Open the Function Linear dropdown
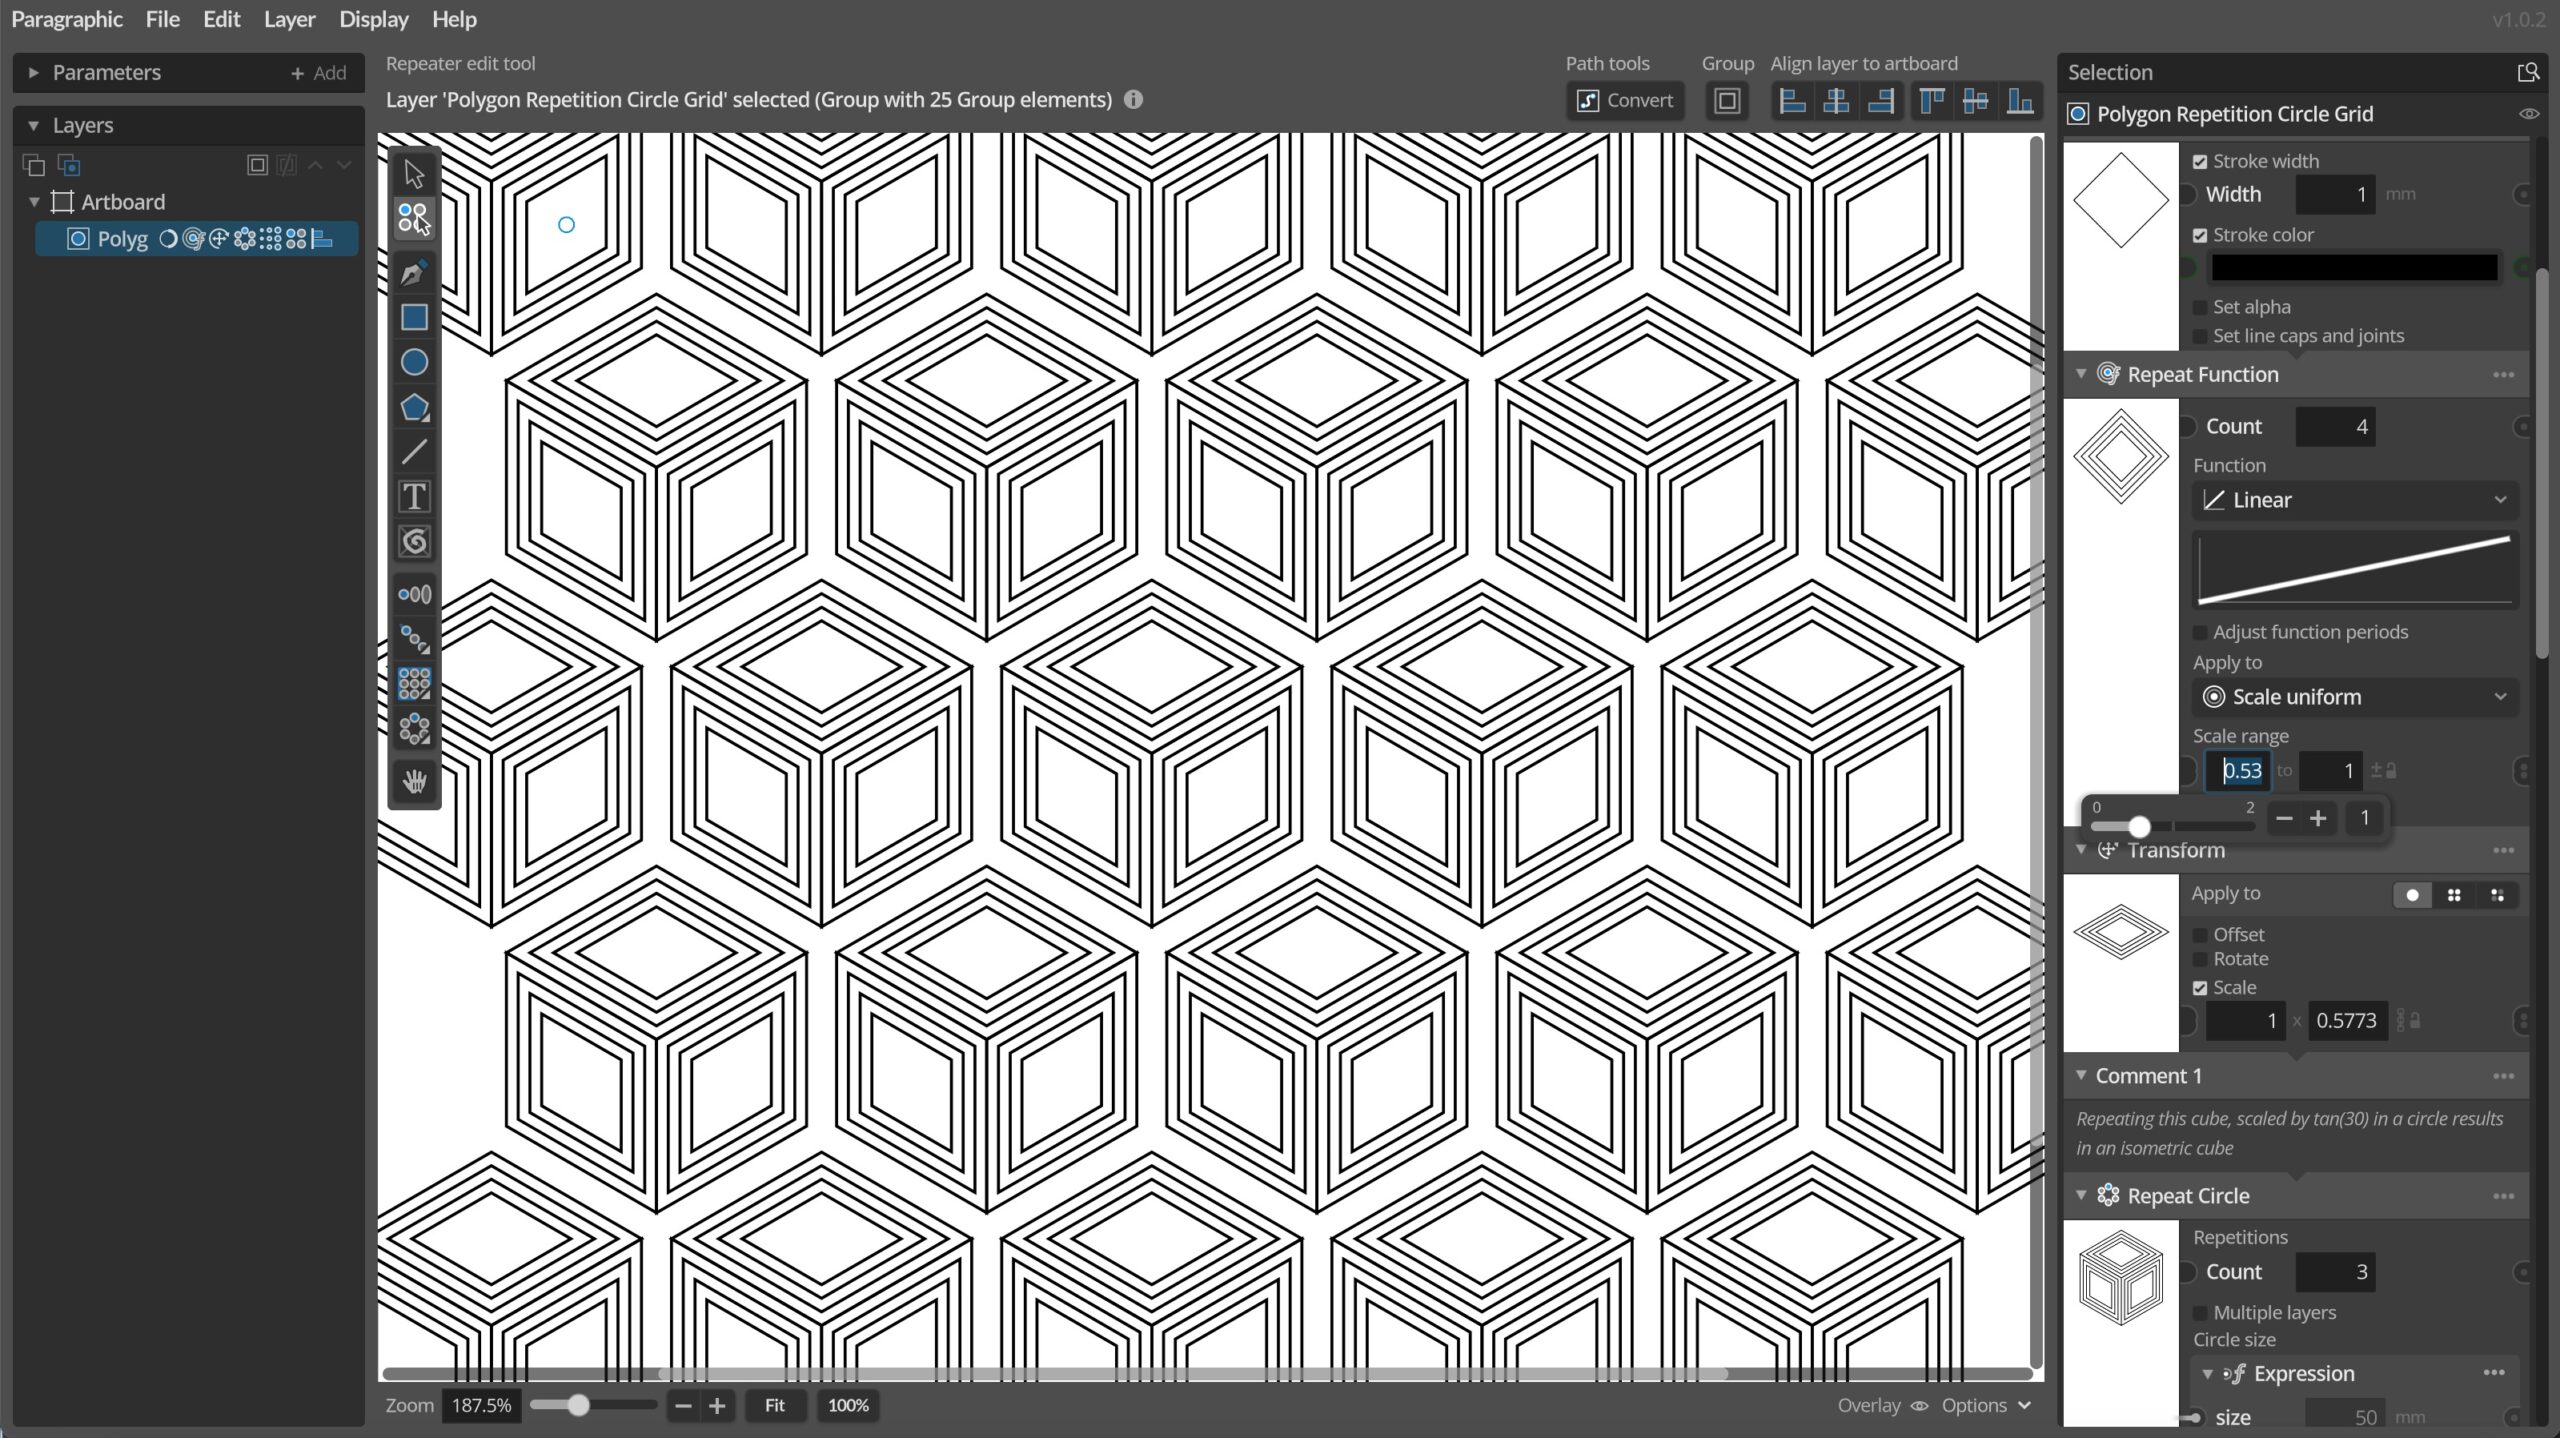The width and height of the screenshot is (2560, 1438). [x=2355, y=500]
